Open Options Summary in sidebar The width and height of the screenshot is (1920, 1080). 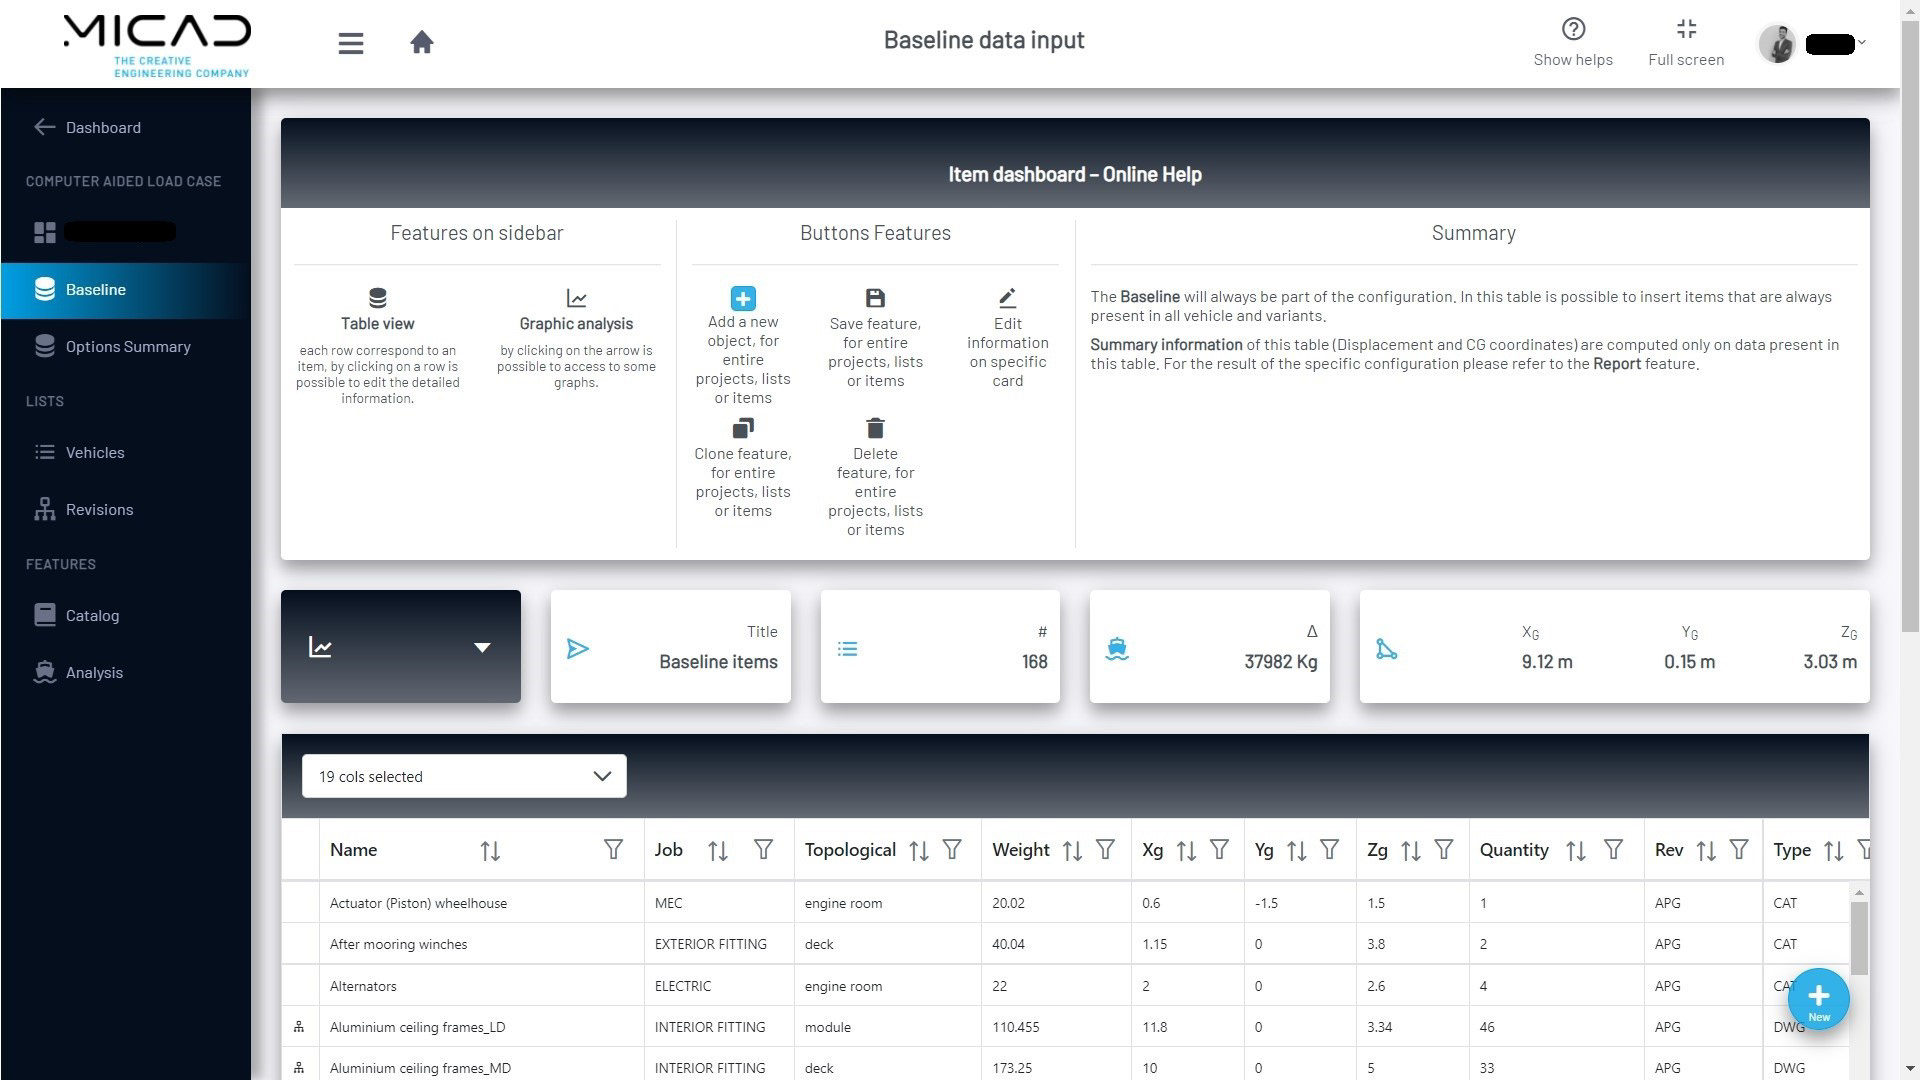pyautogui.click(x=126, y=346)
